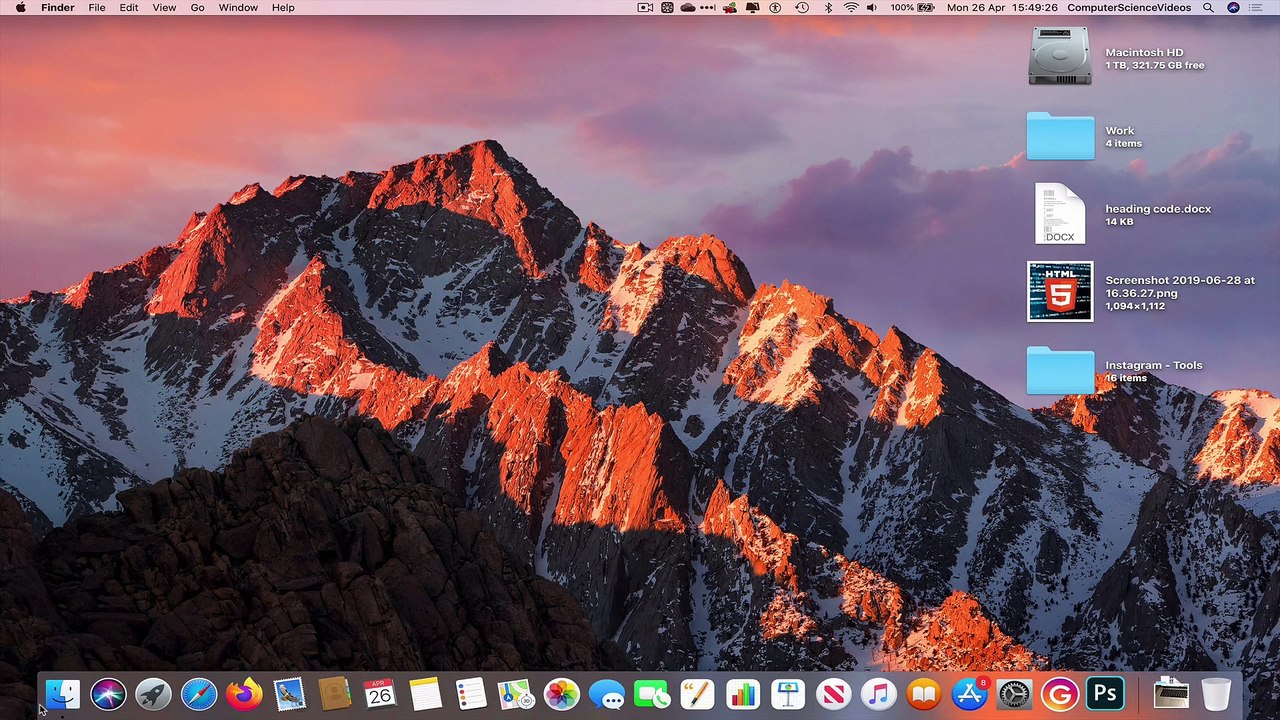Open the Photos app icon
The image size is (1280, 720).
click(561, 693)
